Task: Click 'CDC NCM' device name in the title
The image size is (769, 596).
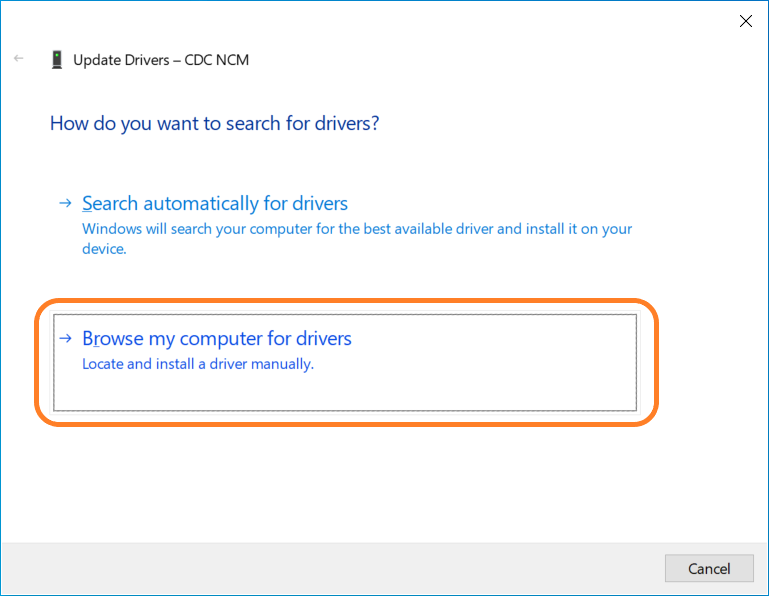Action: point(219,60)
